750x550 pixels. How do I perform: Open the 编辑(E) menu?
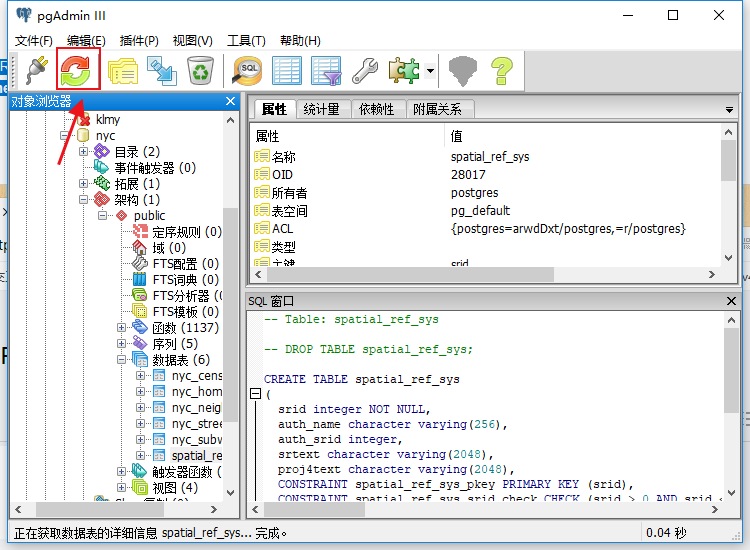86,41
